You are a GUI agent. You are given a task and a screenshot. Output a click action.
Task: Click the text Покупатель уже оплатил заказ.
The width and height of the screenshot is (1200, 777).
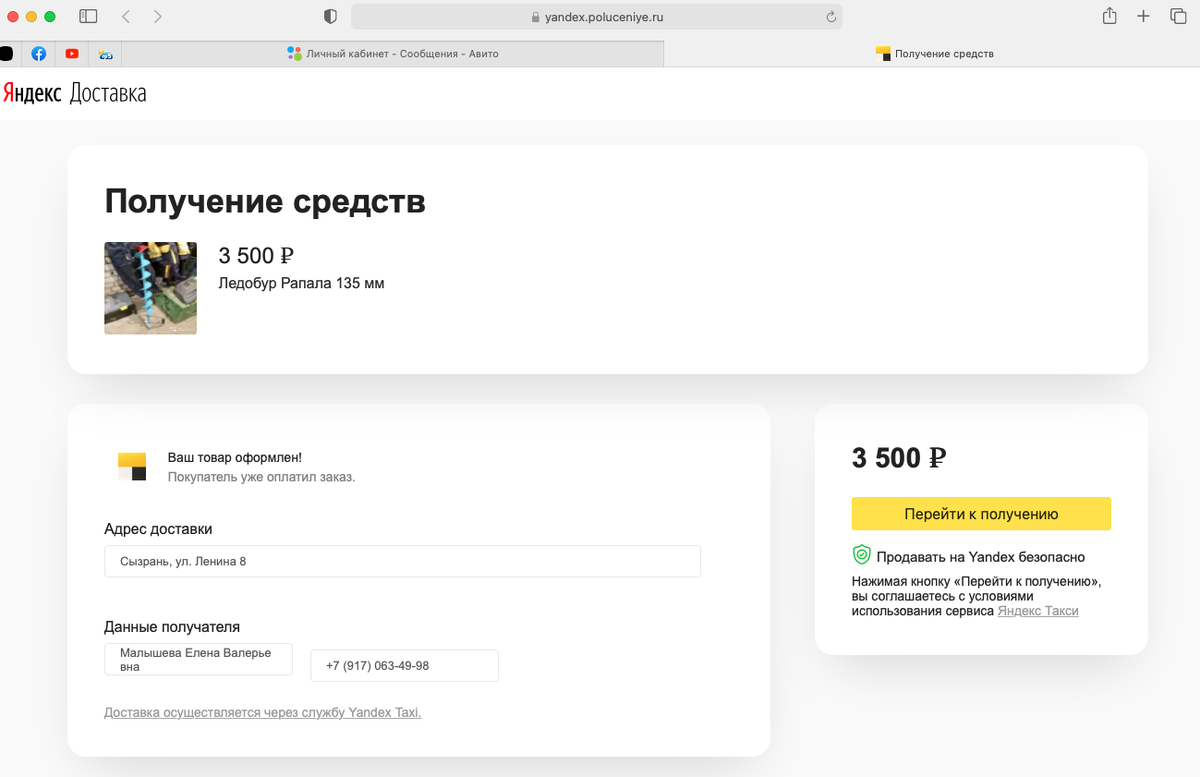[x=261, y=477]
